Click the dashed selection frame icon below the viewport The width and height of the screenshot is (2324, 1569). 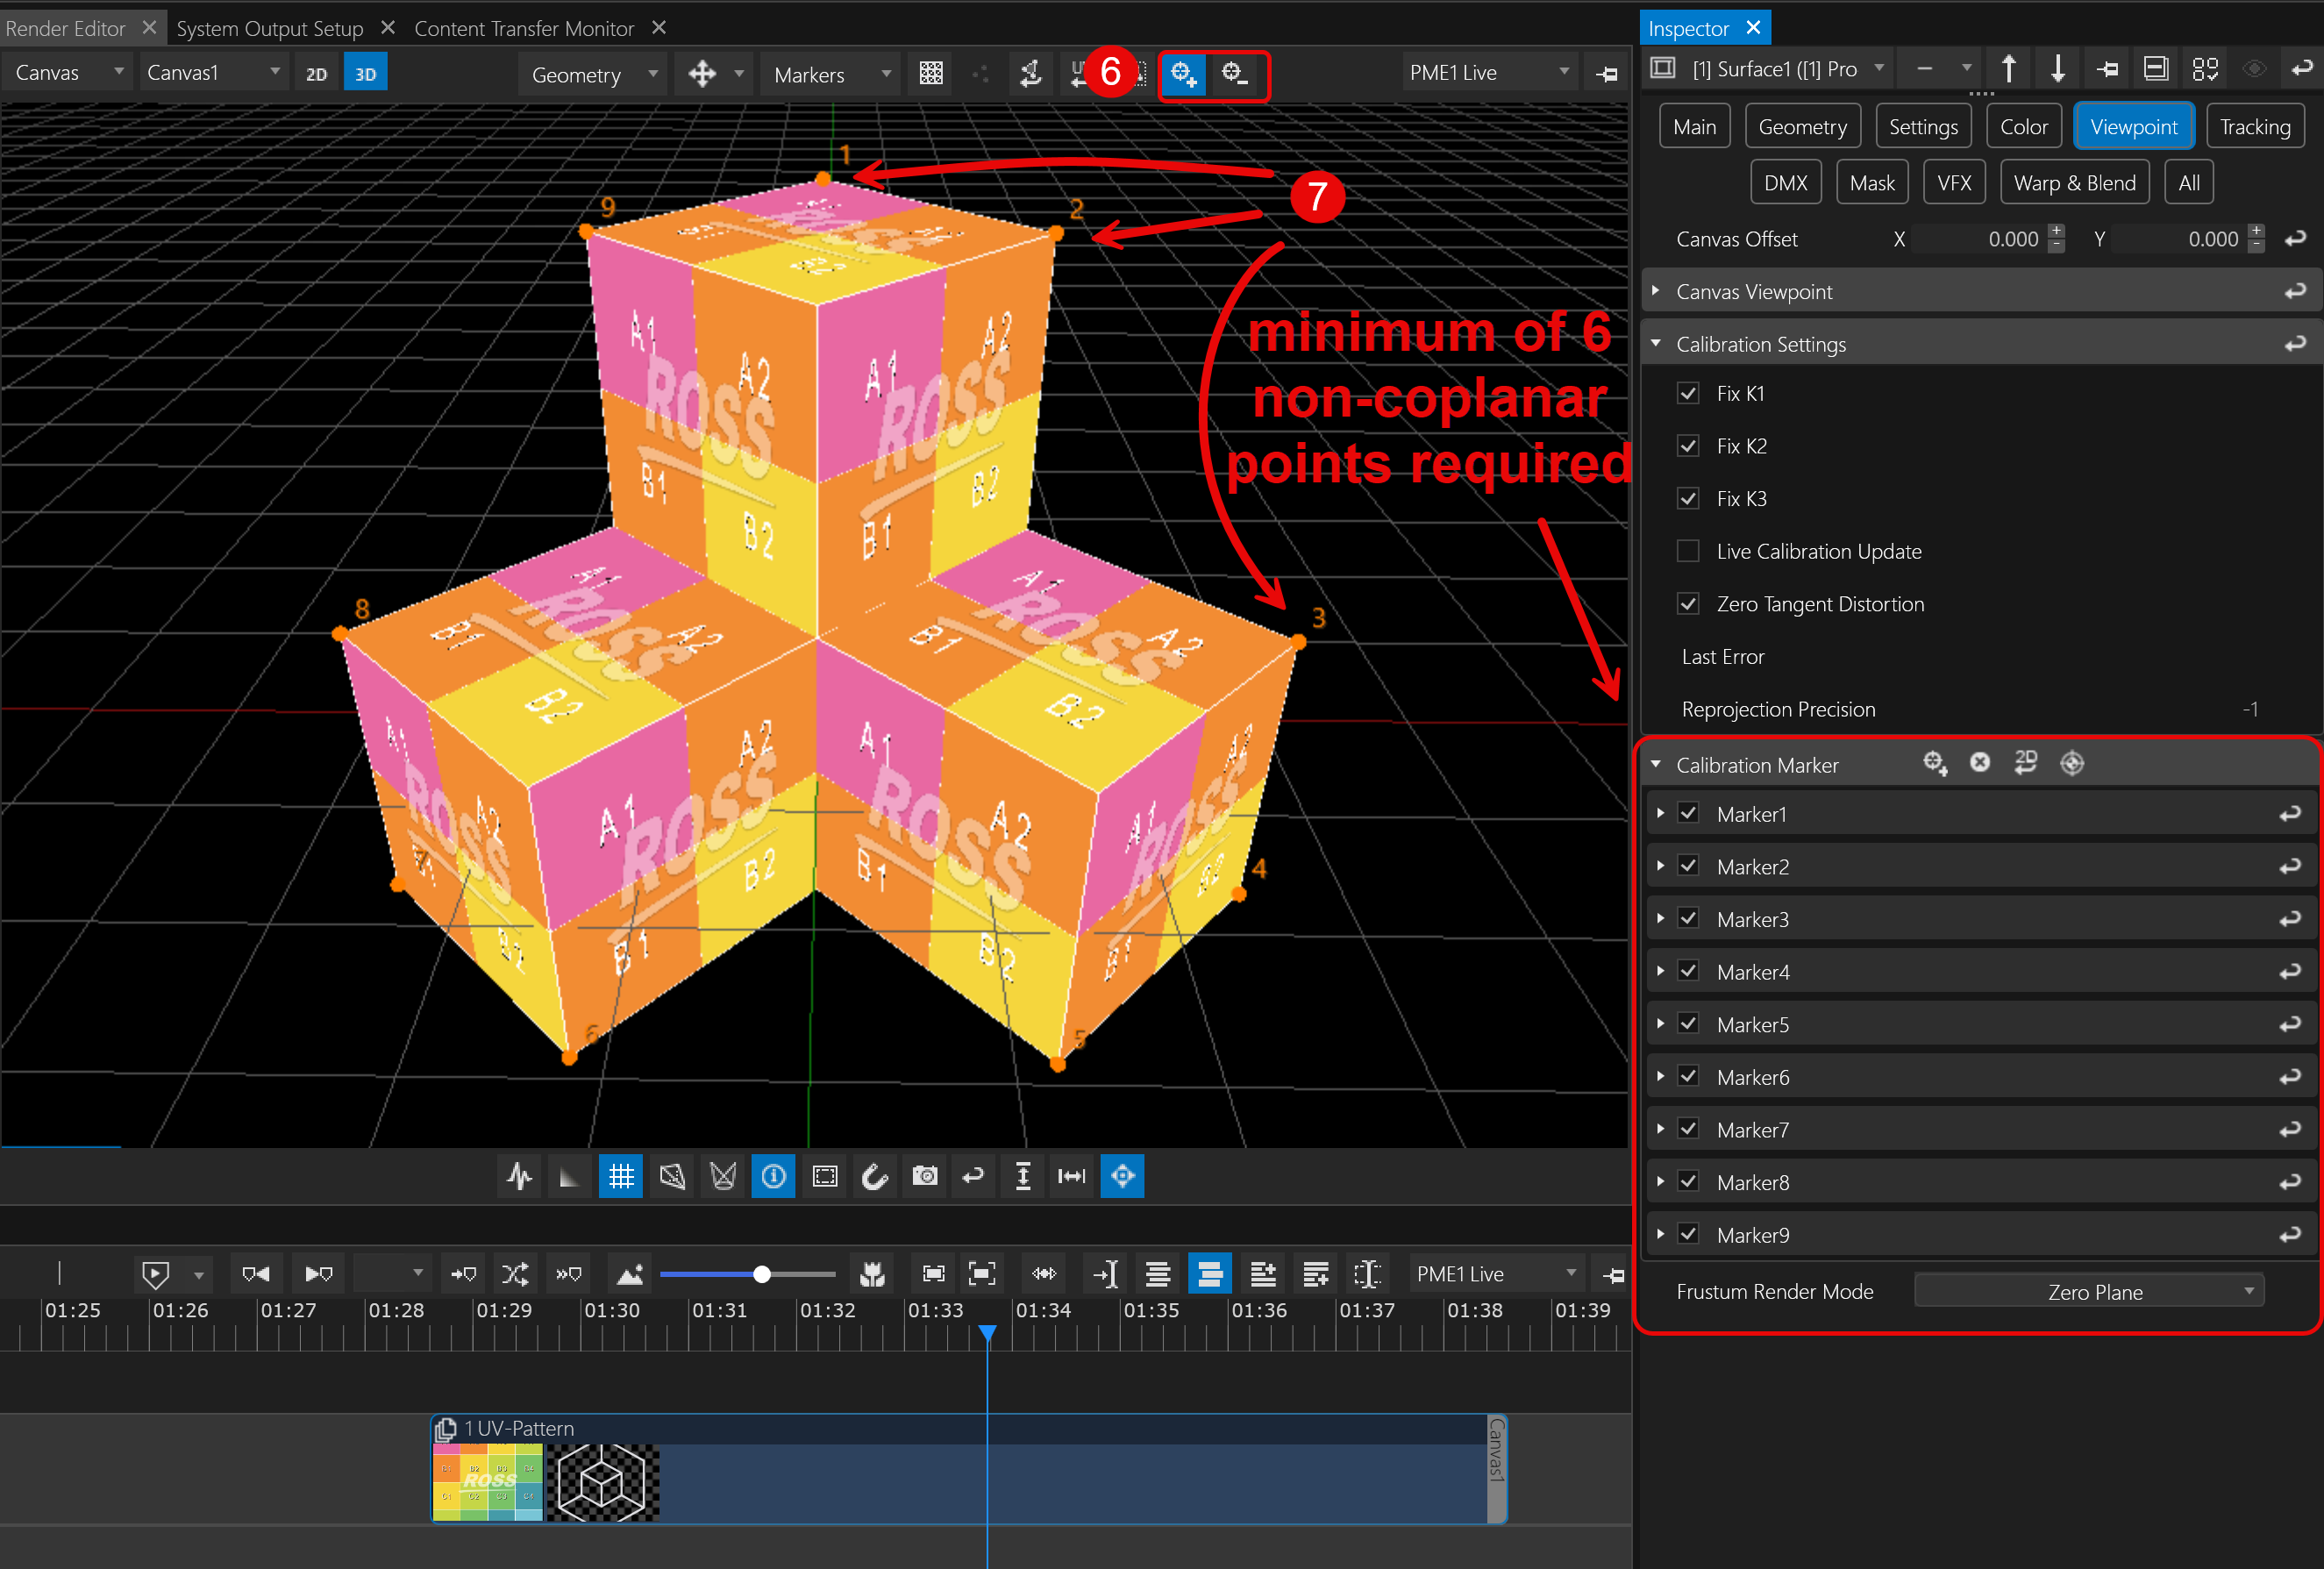824,1176
